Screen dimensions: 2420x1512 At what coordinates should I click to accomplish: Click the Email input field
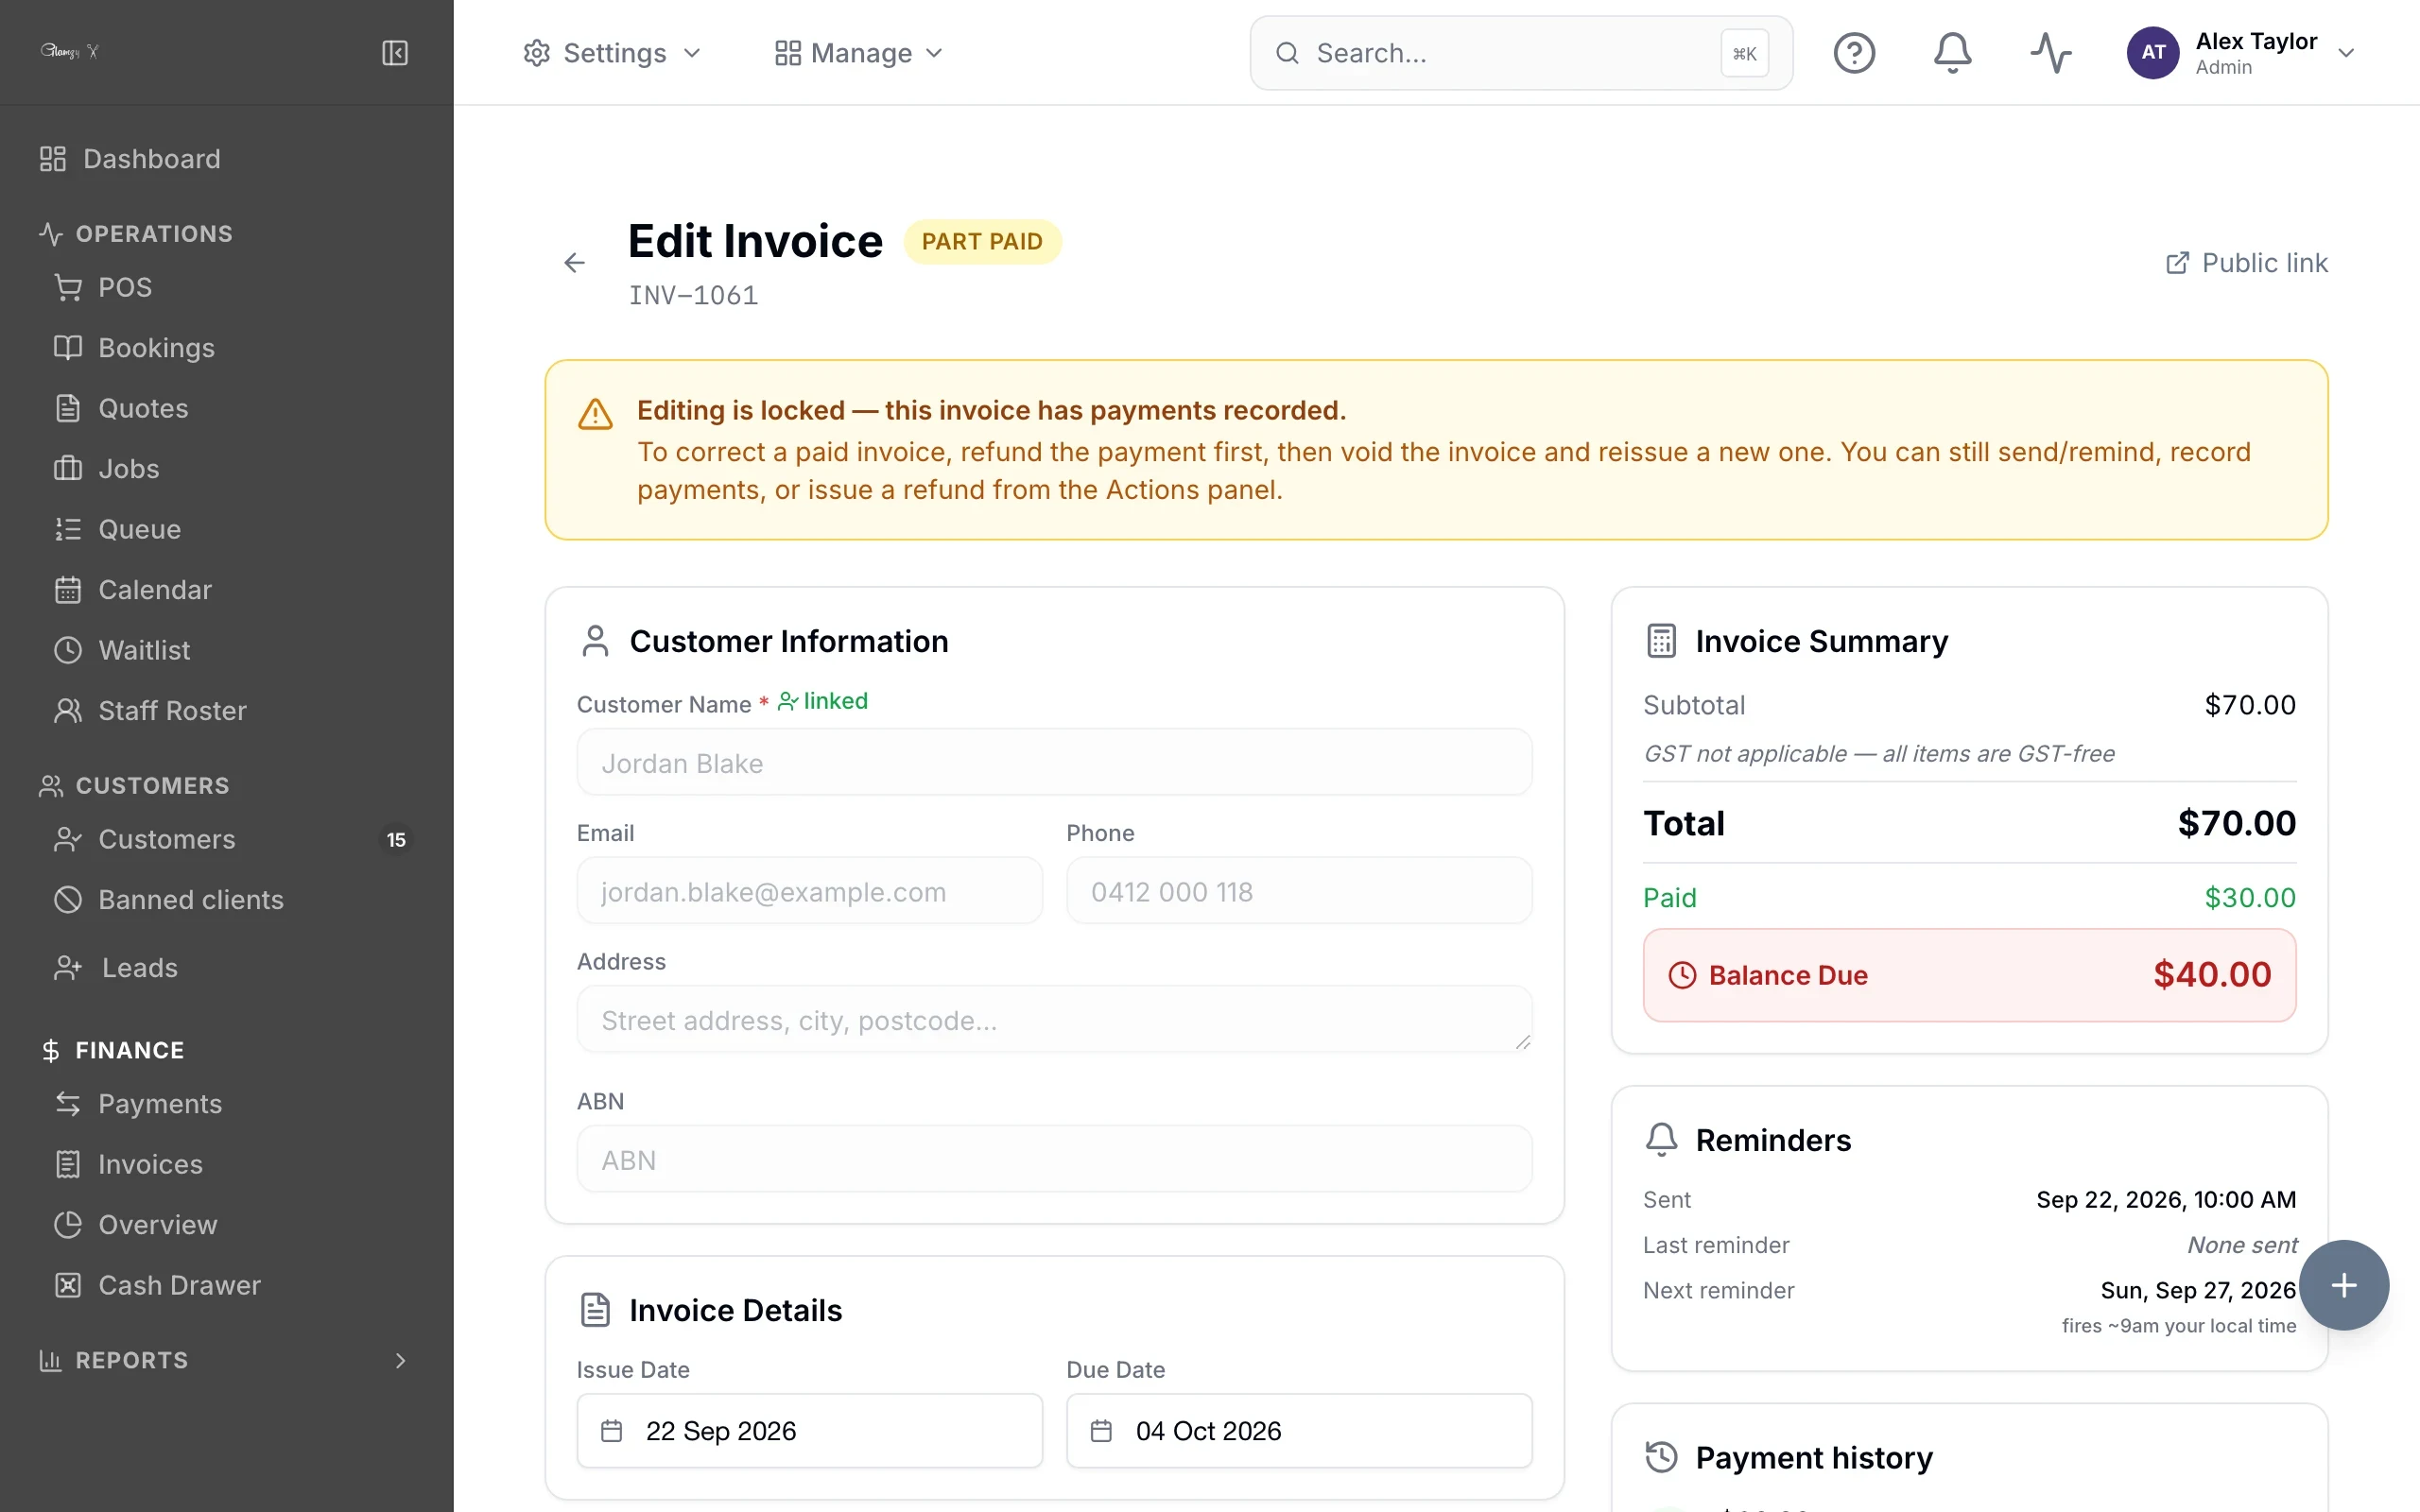click(809, 891)
